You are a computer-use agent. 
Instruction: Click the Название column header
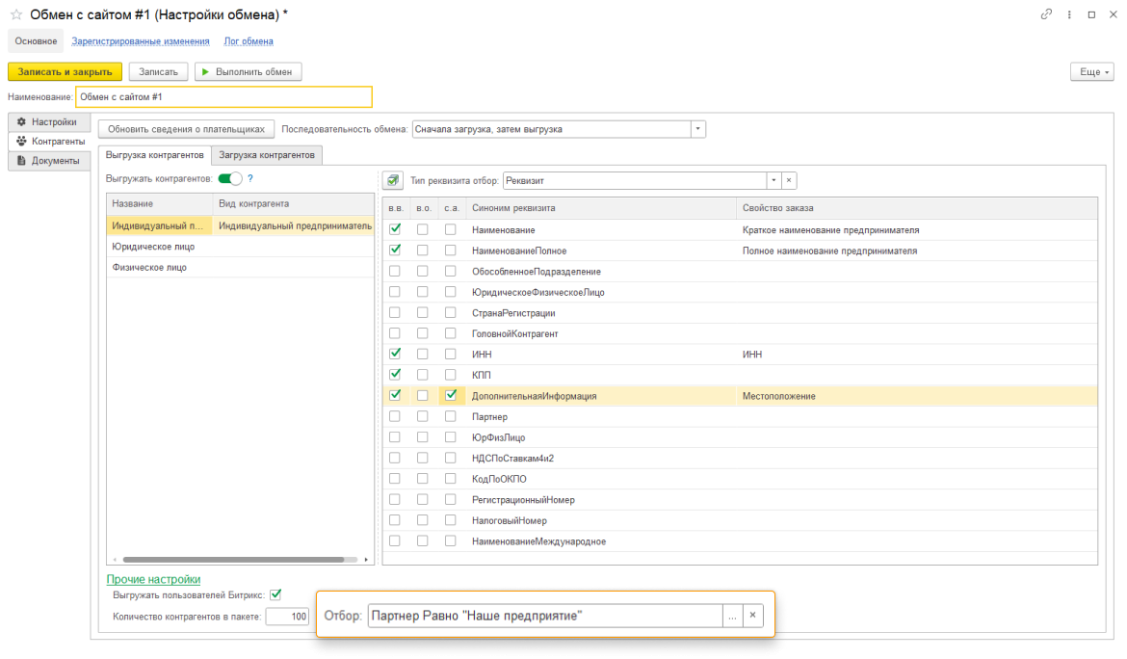[x=160, y=203]
